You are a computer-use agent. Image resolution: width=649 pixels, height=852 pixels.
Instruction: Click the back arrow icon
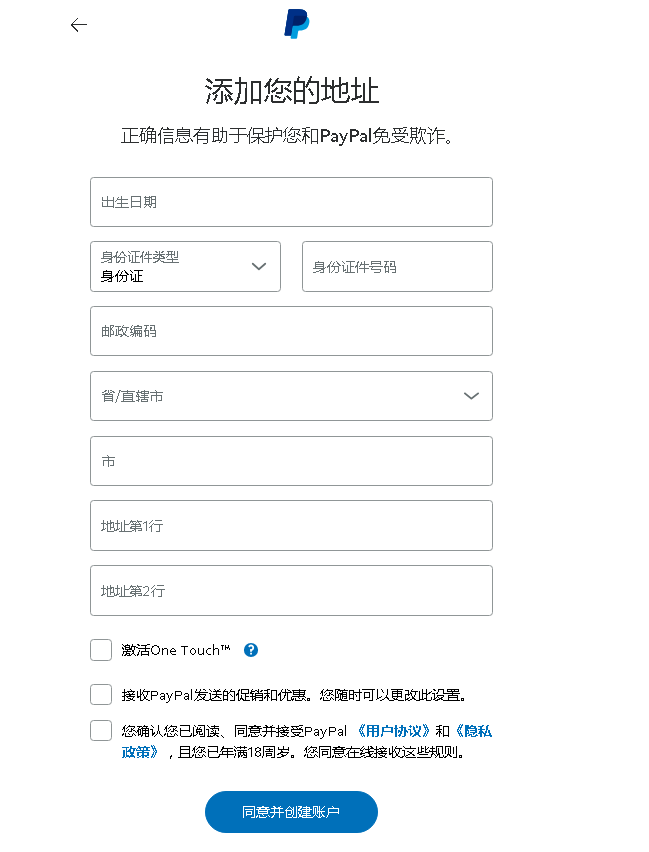79,25
